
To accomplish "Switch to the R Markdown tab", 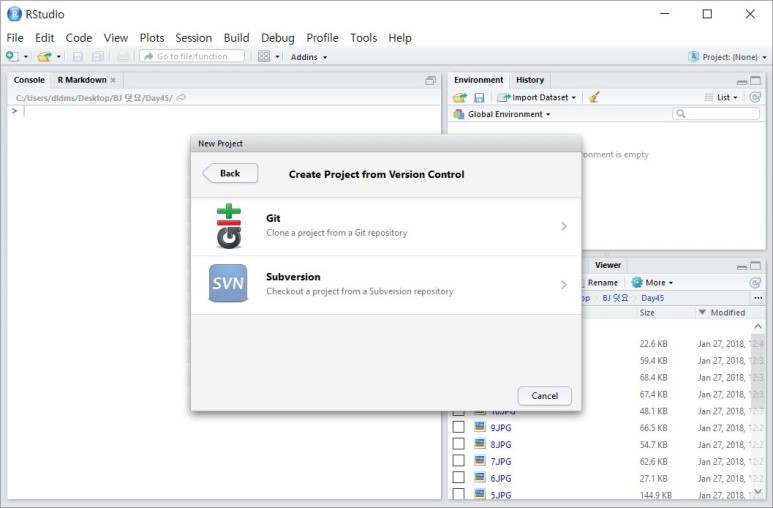I will click(82, 80).
